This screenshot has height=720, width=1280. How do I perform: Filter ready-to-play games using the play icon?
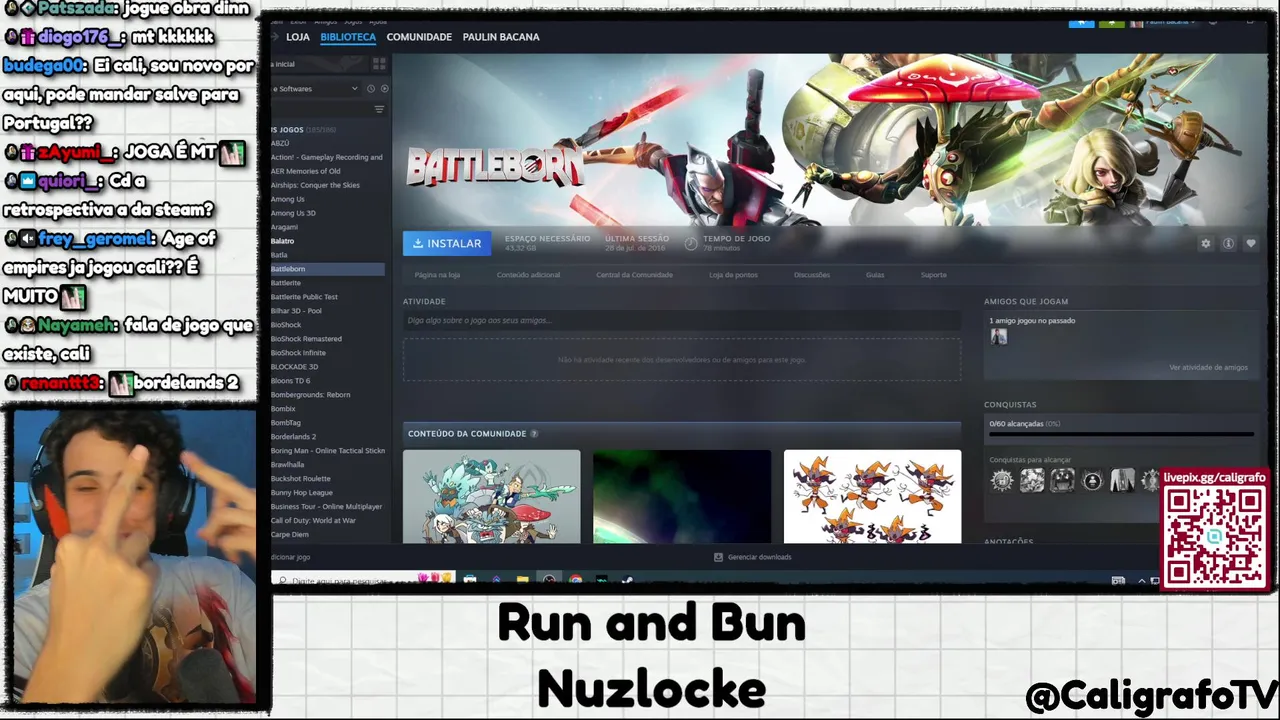coord(384,89)
